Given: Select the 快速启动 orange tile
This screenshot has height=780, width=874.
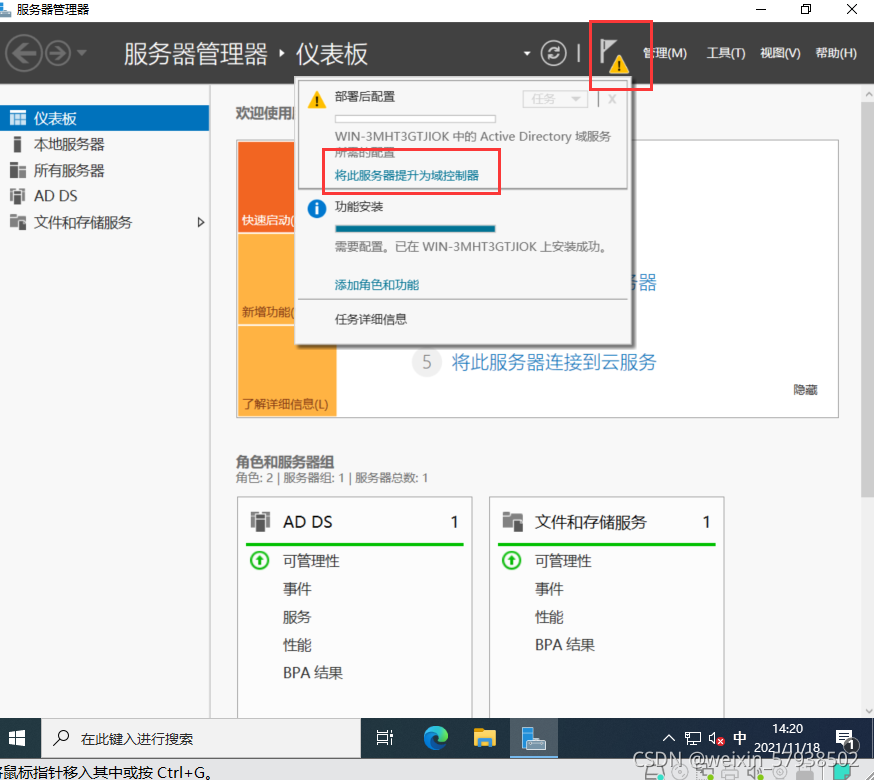Looking at the screenshot, I should click(266, 187).
